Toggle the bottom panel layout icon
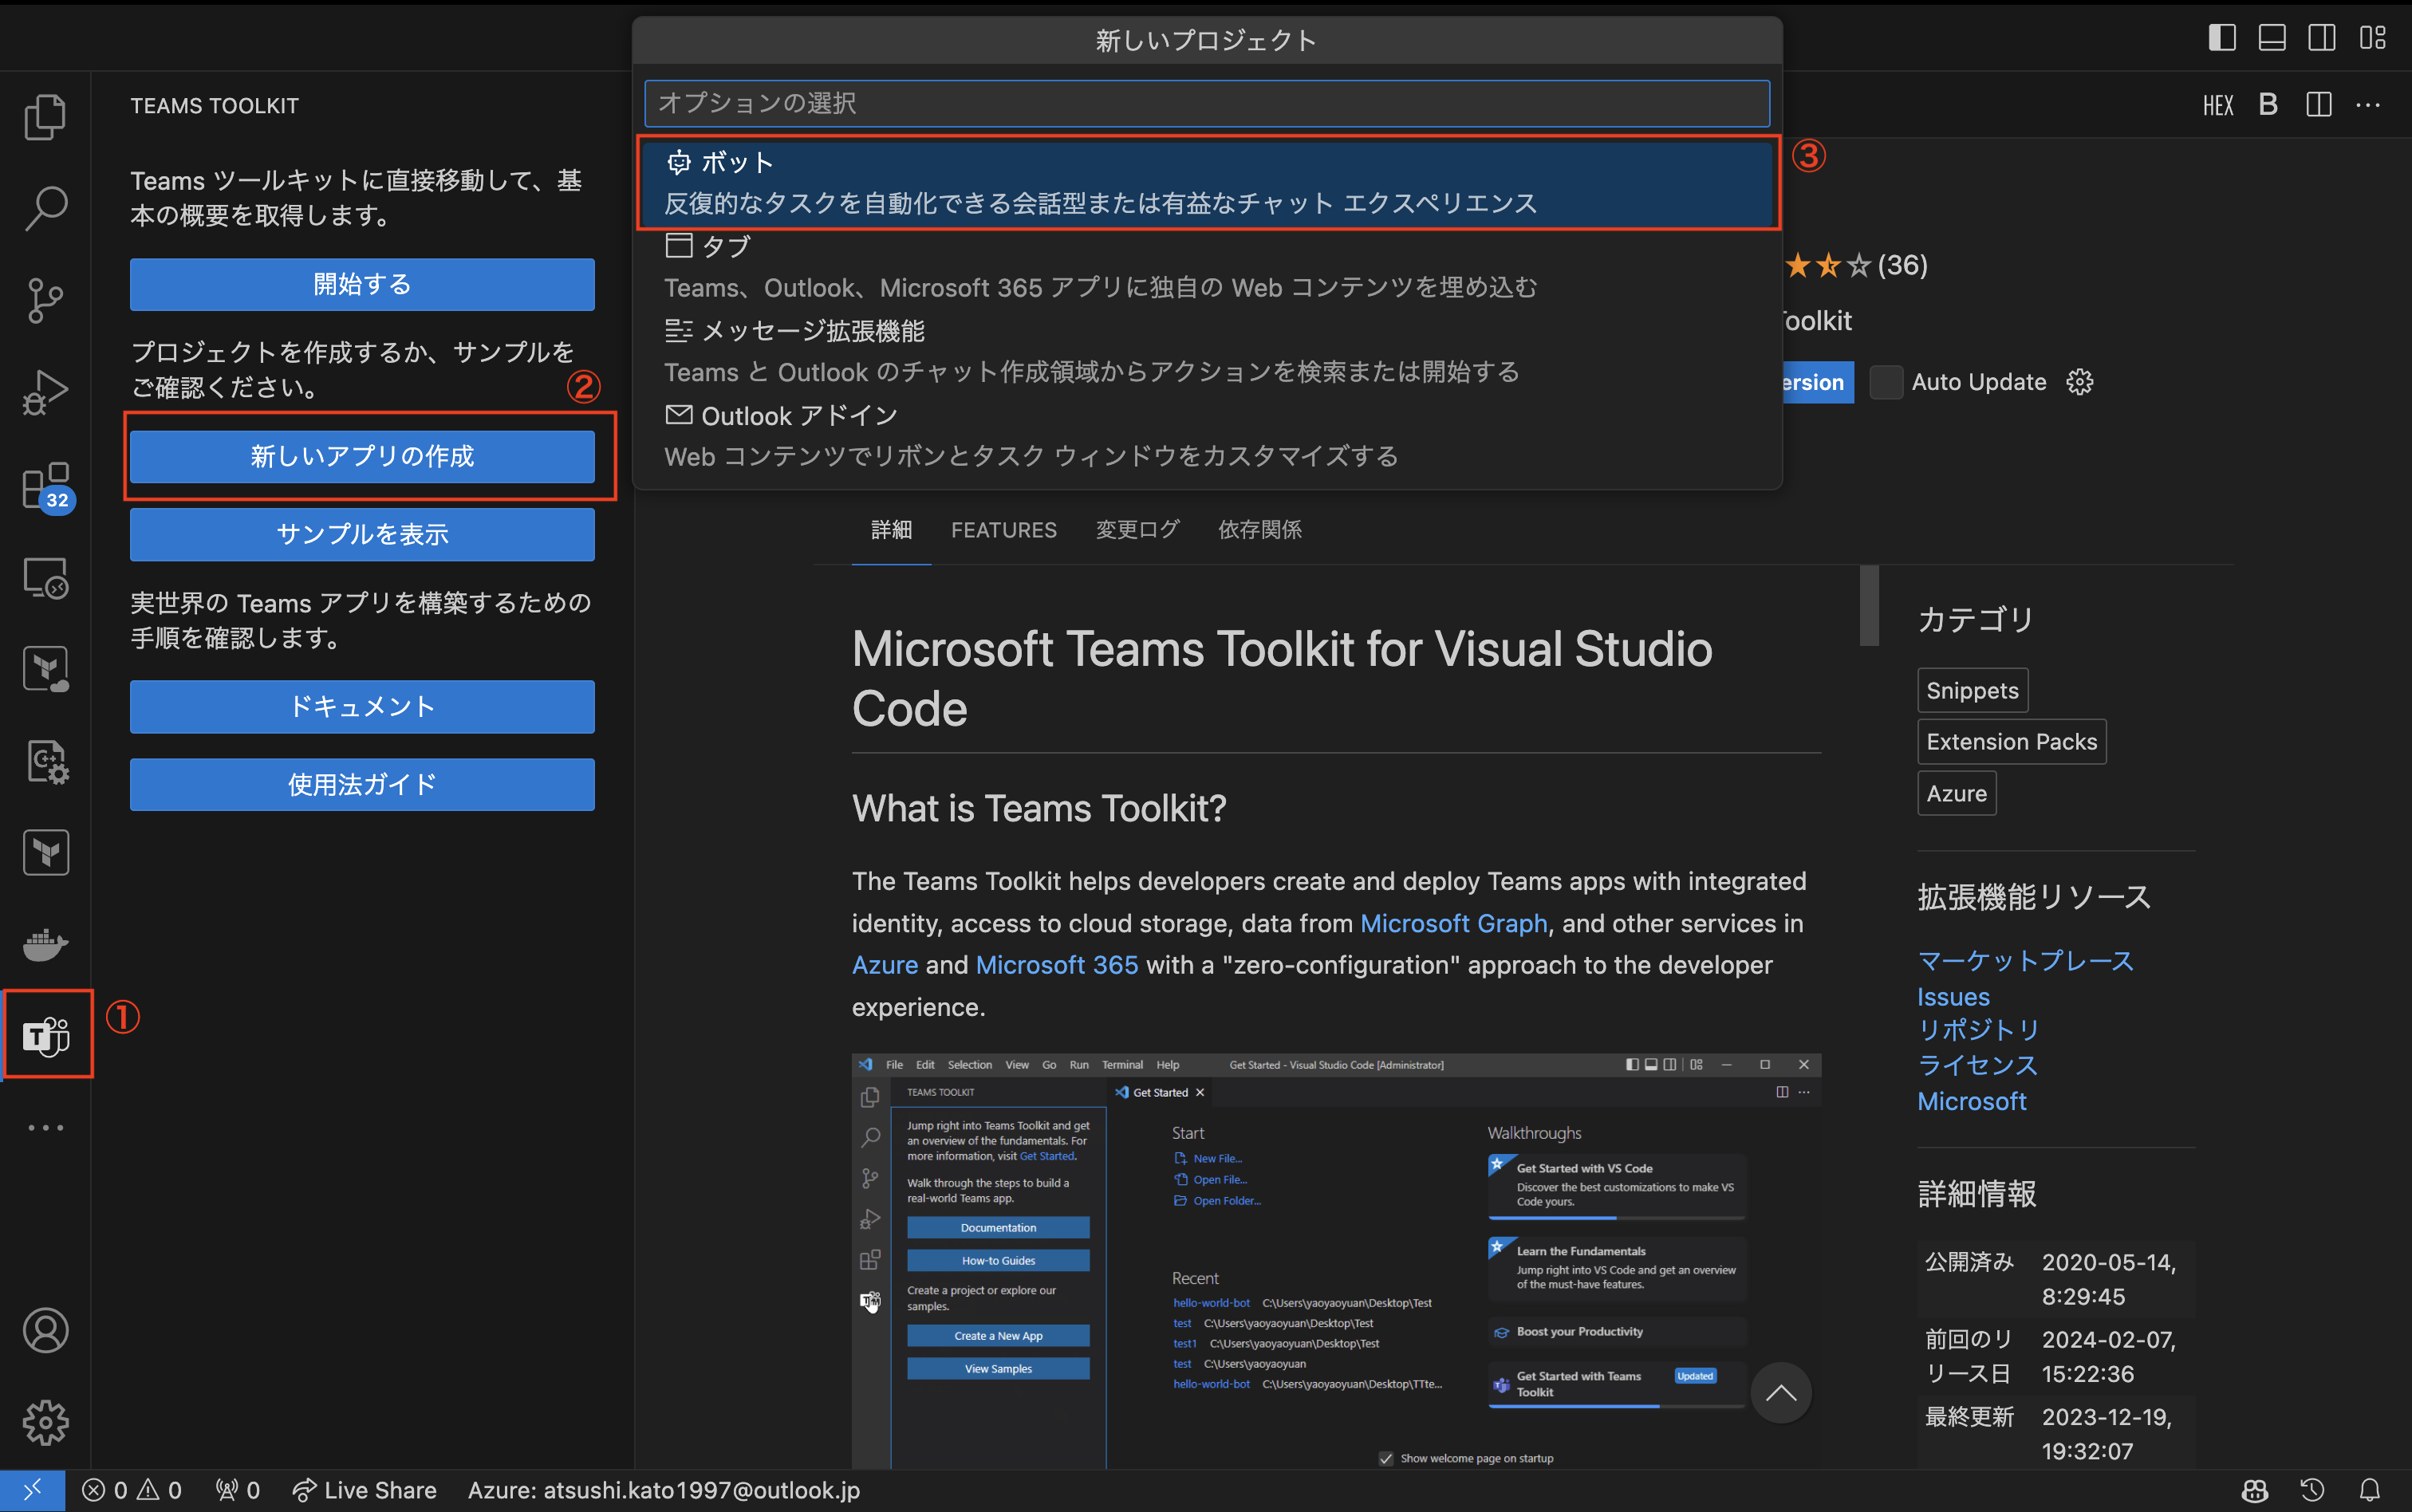 click(2272, 38)
